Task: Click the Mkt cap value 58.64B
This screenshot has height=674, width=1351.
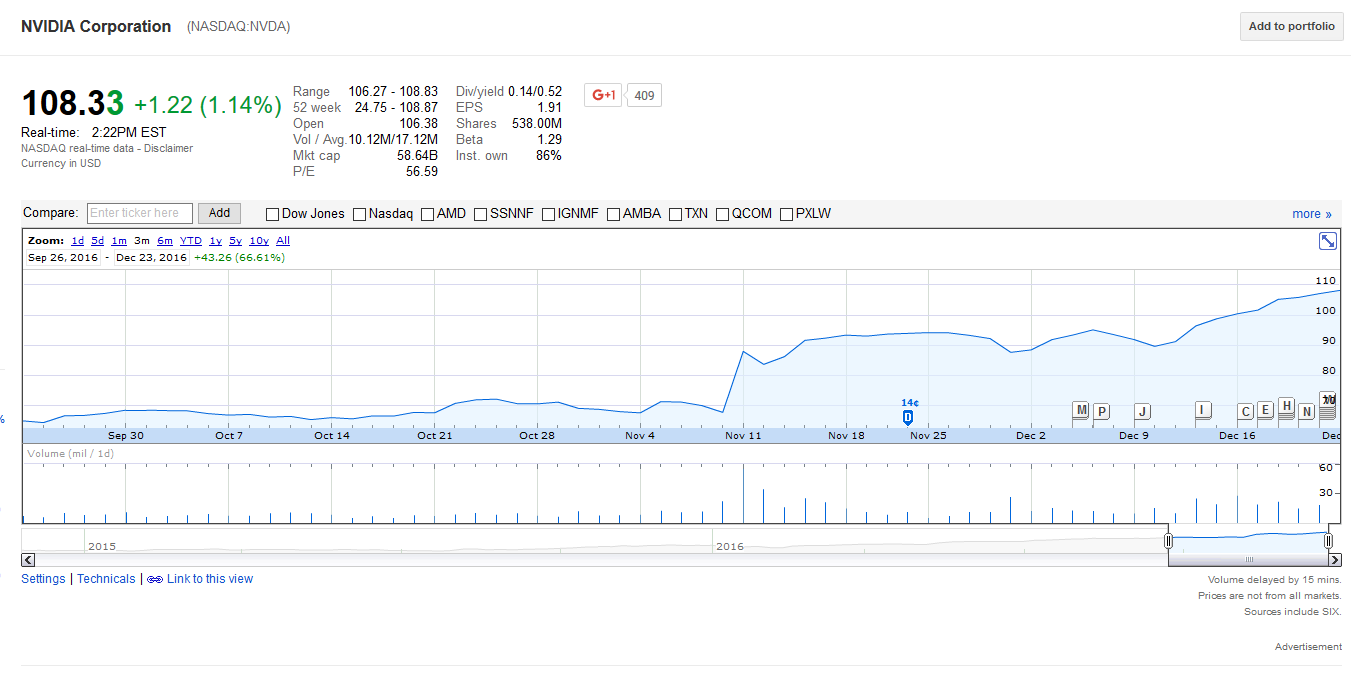Action: coord(418,155)
